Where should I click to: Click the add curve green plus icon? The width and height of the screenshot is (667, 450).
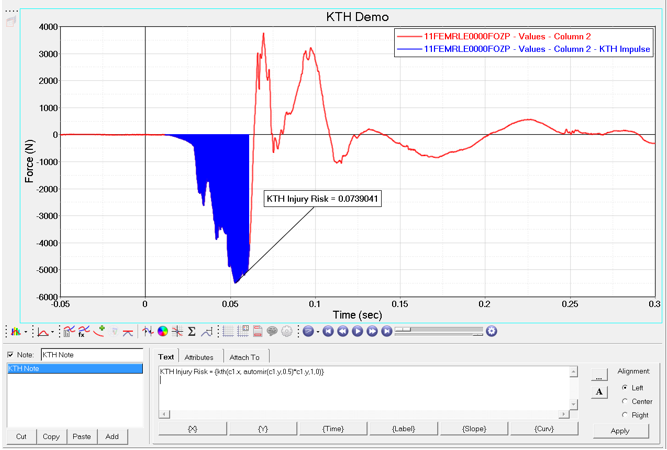click(99, 331)
